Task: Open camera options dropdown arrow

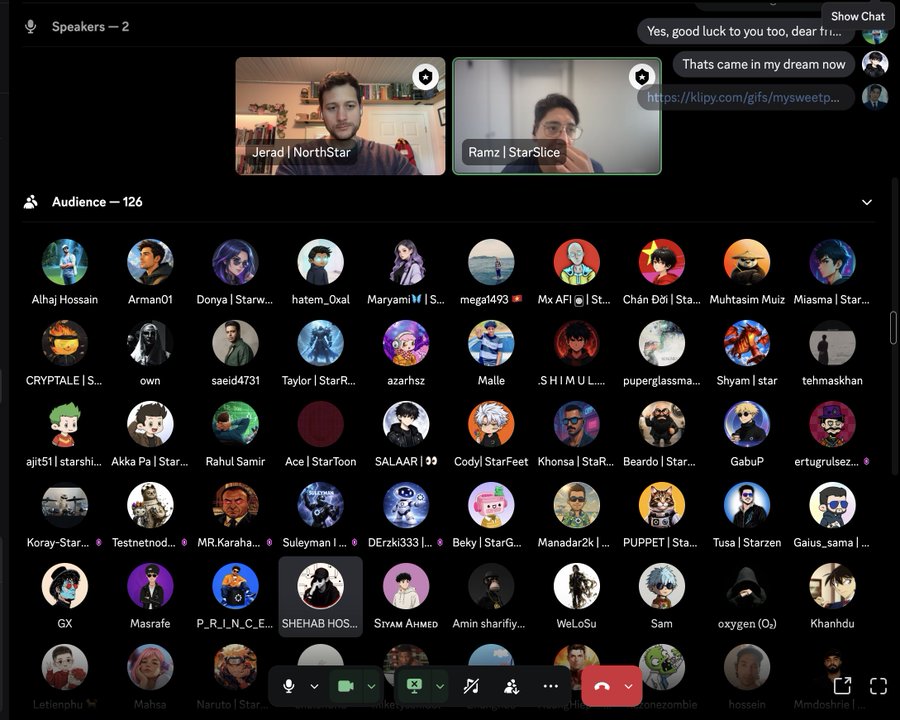Action: pos(371,686)
